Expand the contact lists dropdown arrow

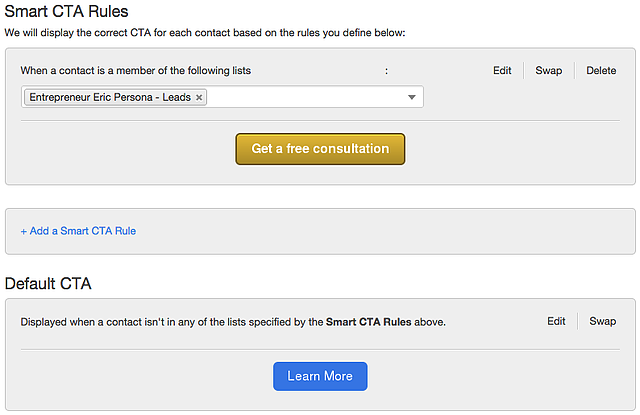[412, 97]
